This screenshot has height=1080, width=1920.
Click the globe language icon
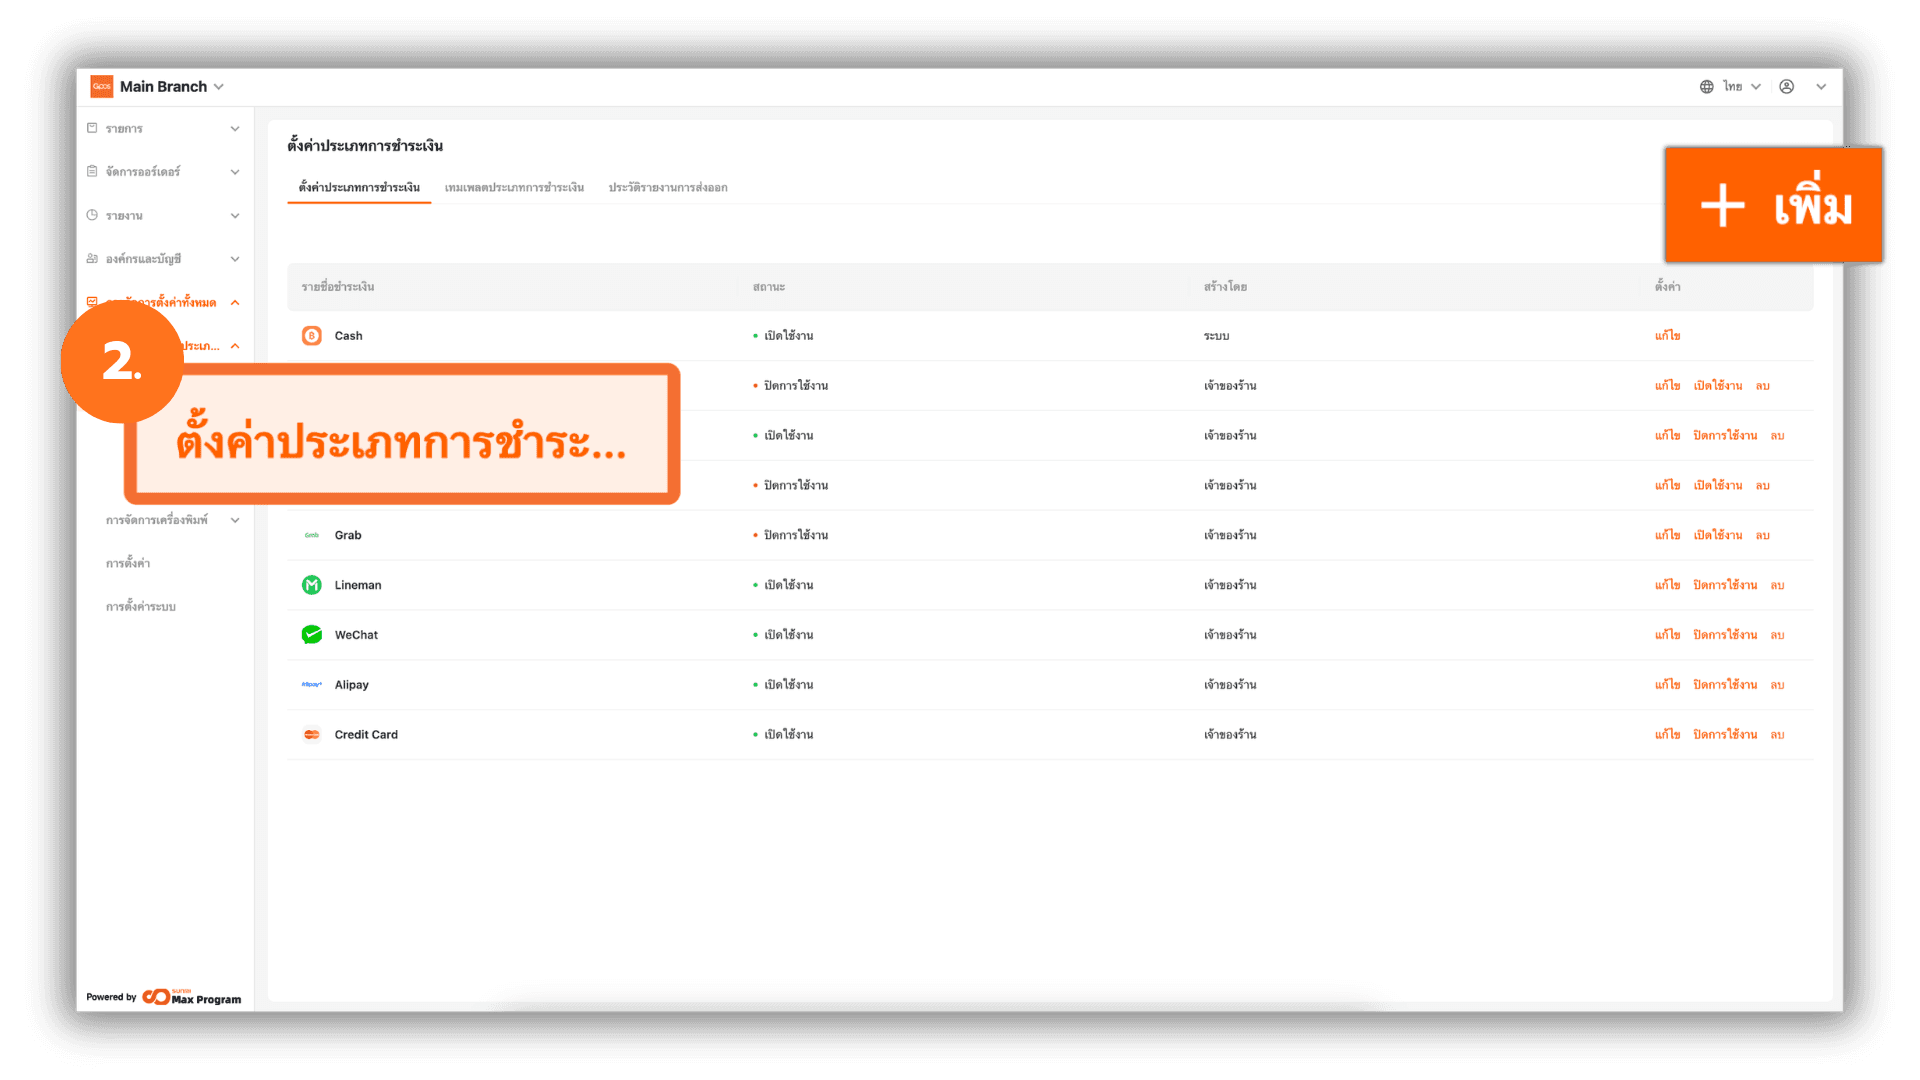point(1706,87)
